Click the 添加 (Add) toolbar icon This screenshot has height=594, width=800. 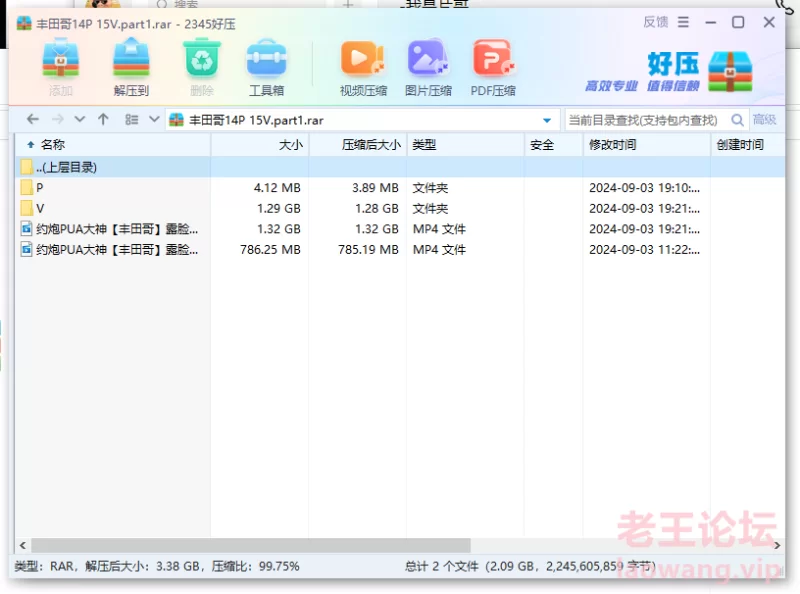coord(60,67)
